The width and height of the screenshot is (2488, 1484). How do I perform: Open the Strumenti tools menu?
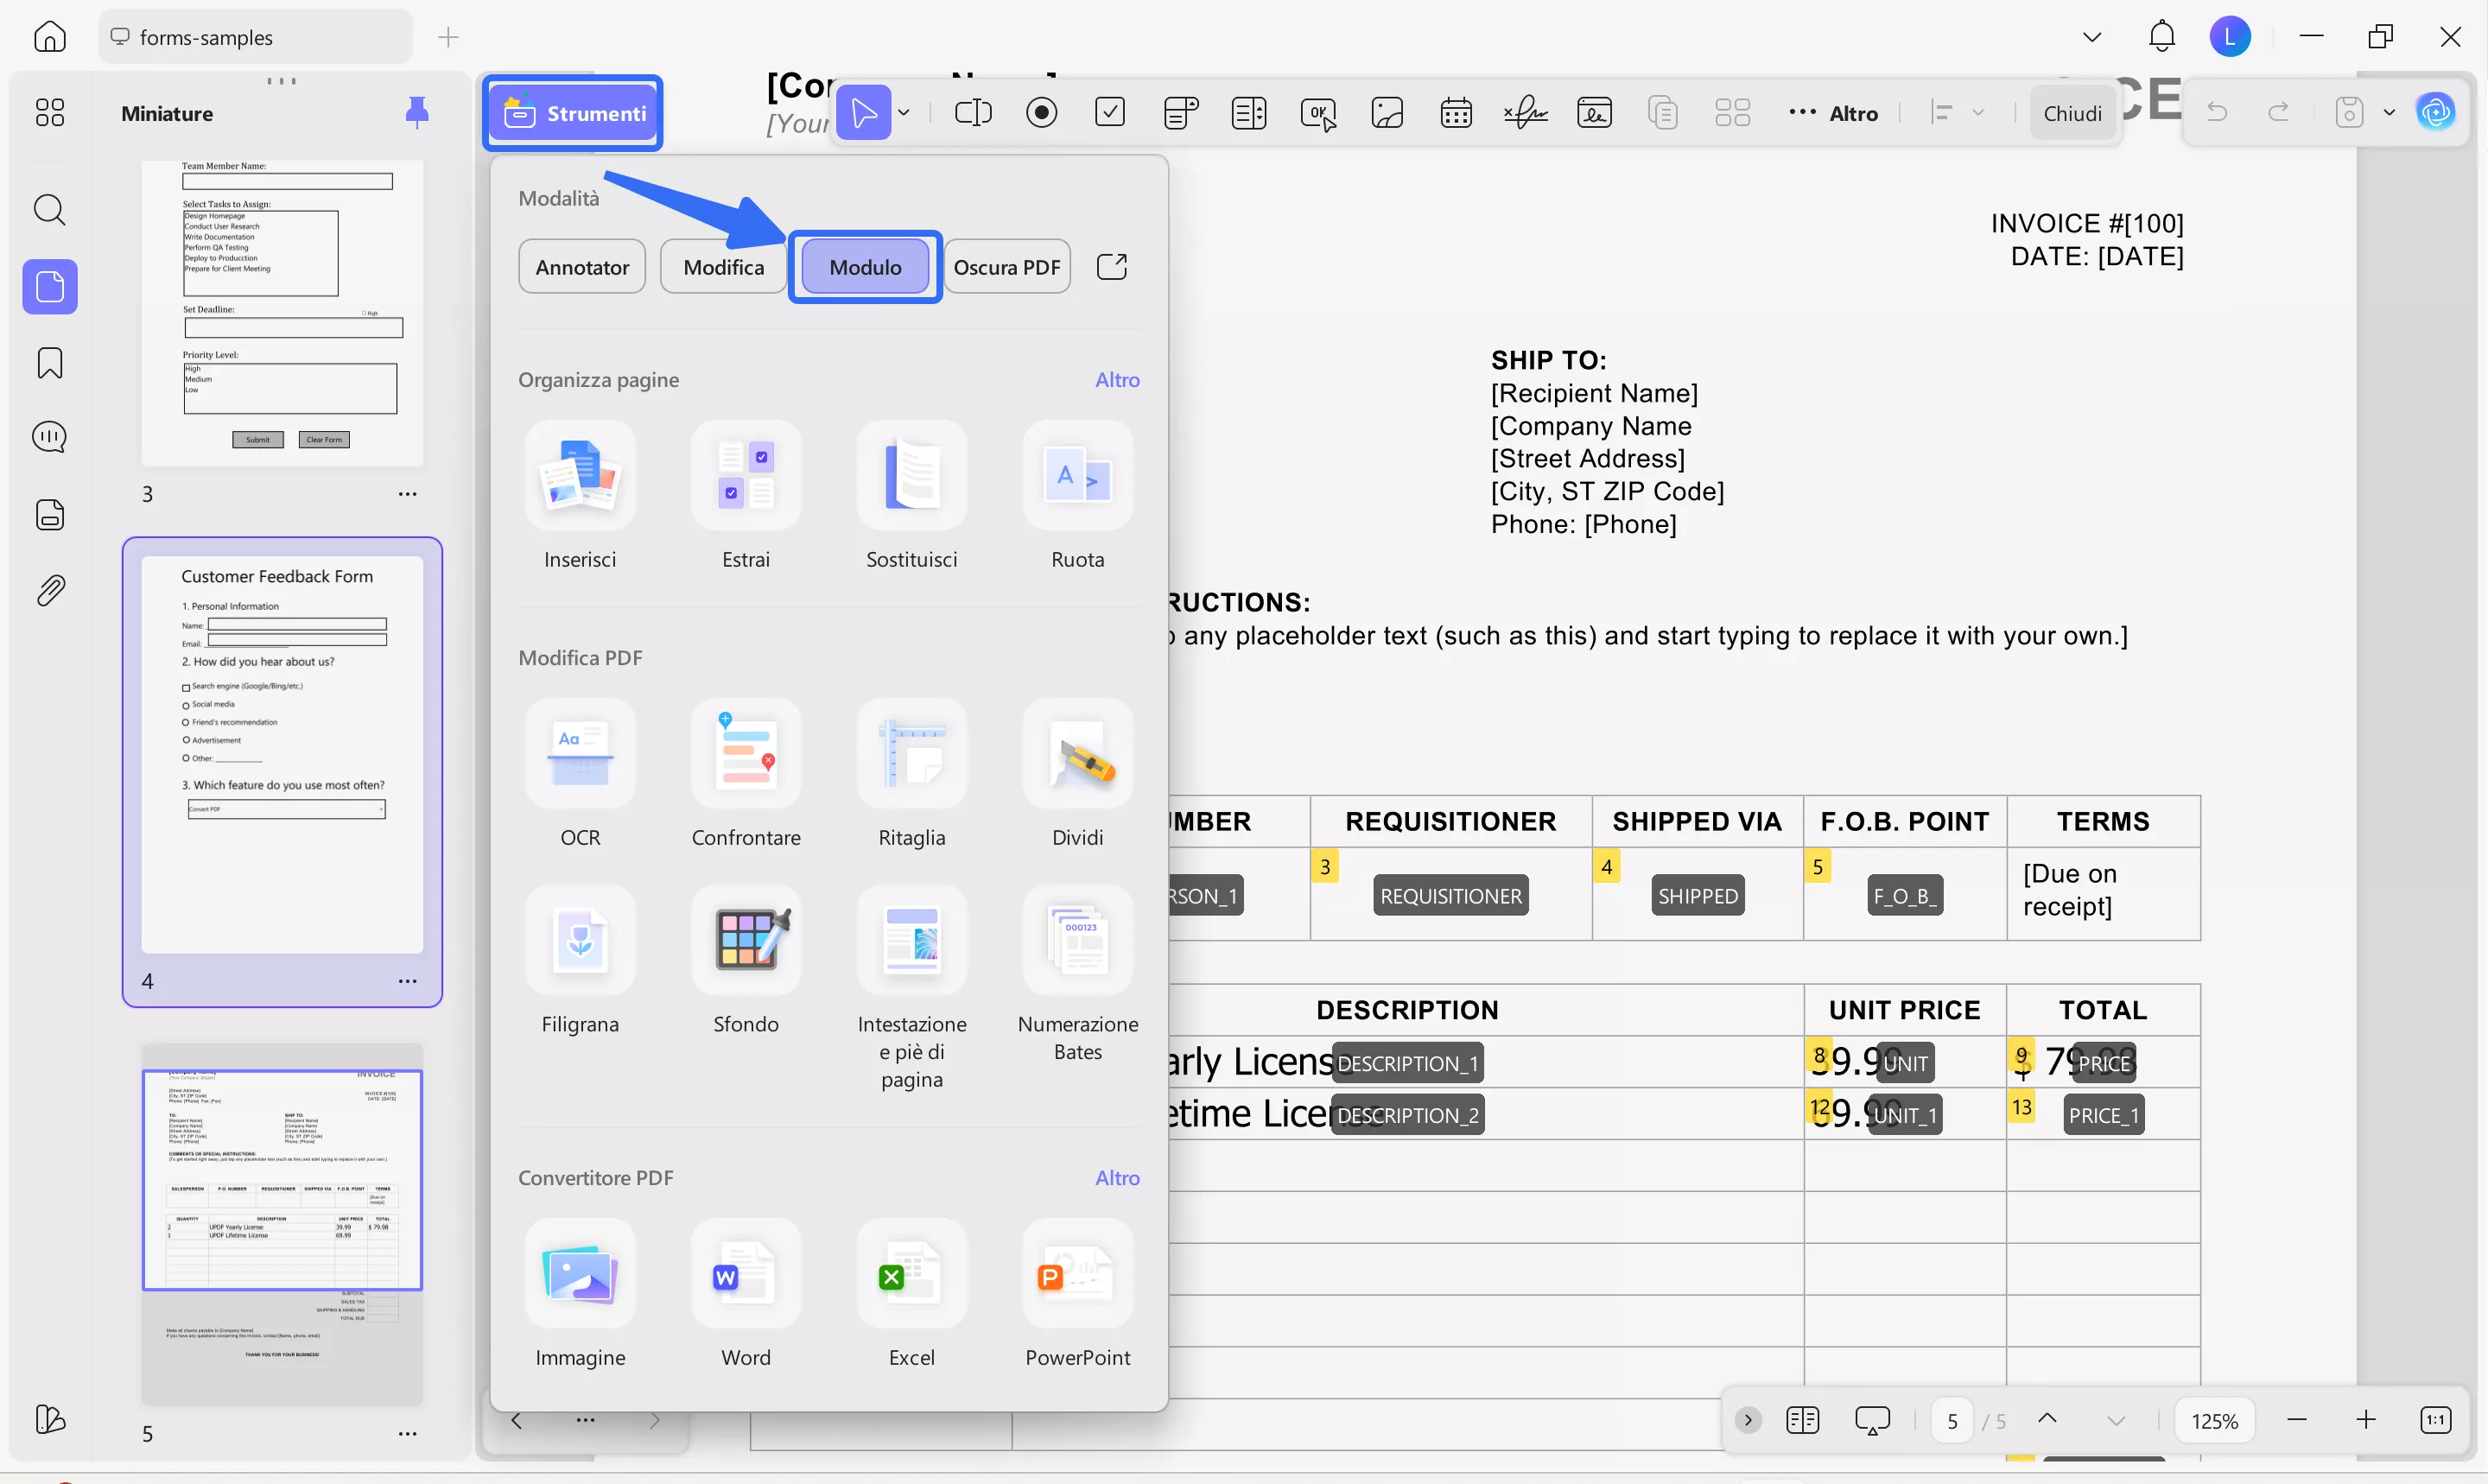tap(574, 113)
